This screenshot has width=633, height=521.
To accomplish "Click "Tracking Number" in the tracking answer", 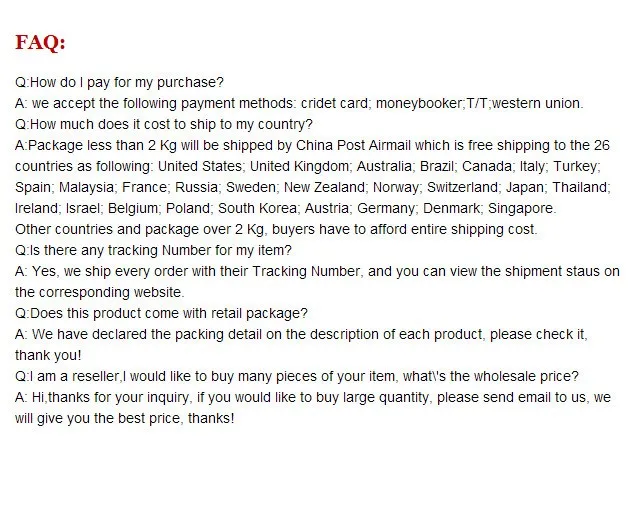I will point(306,271).
